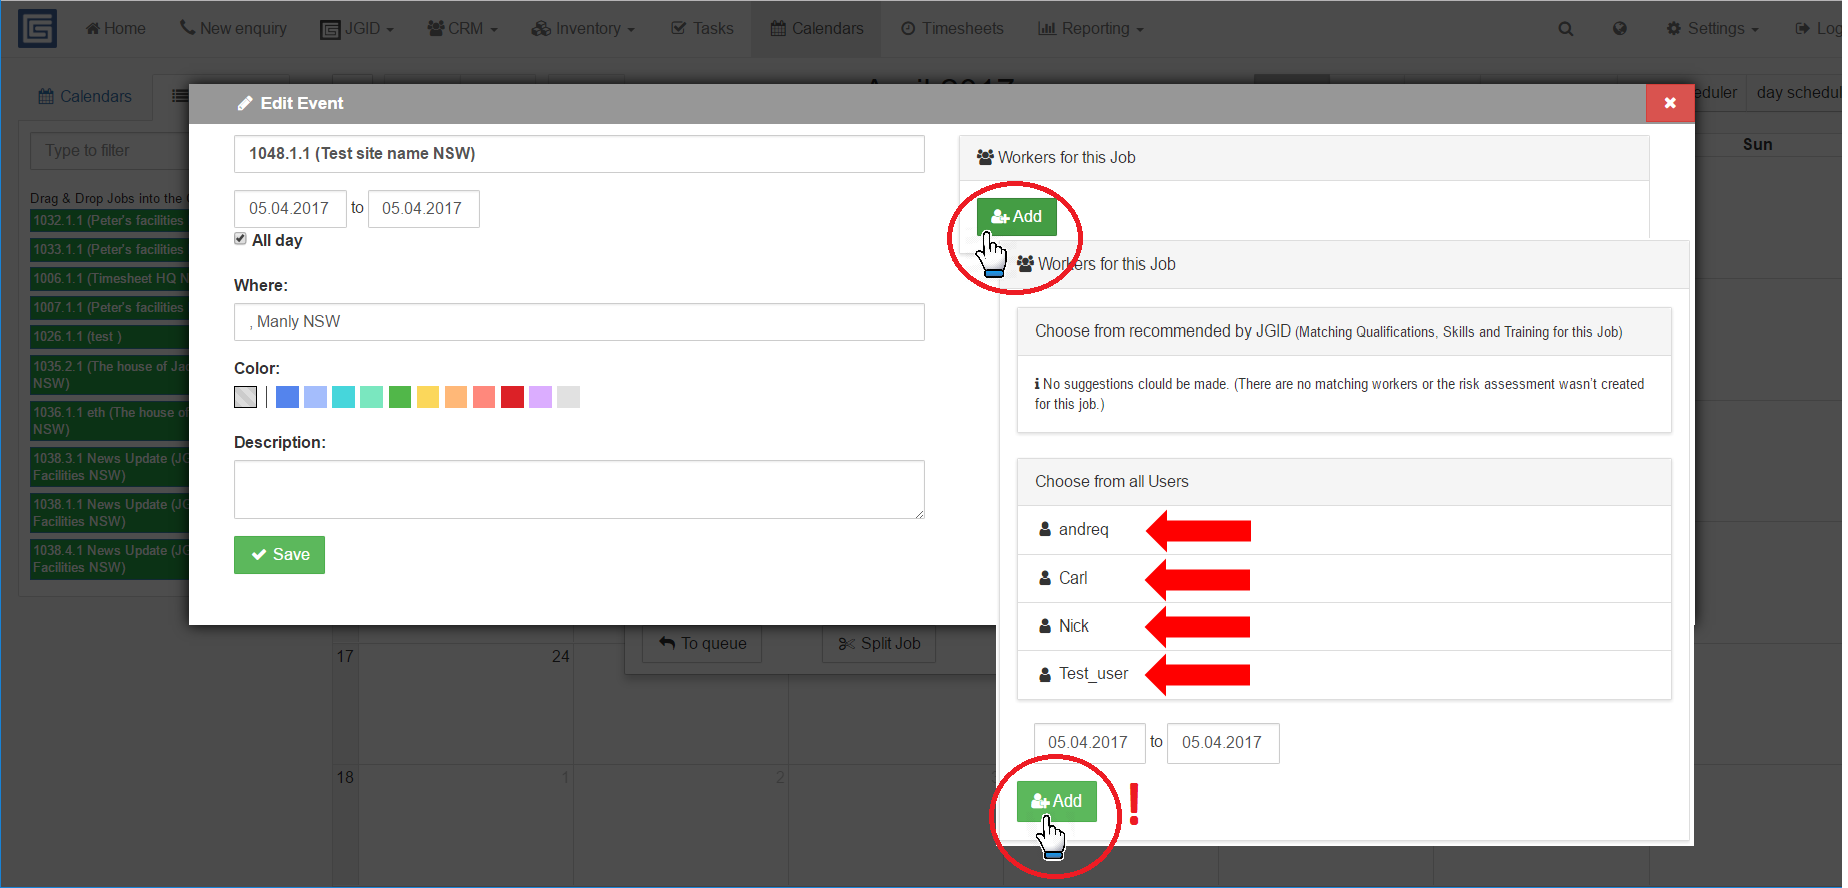The width and height of the screenshot is (1848, 888).
Task: Pick the orange color swatch
Action: tap(456, 397)
